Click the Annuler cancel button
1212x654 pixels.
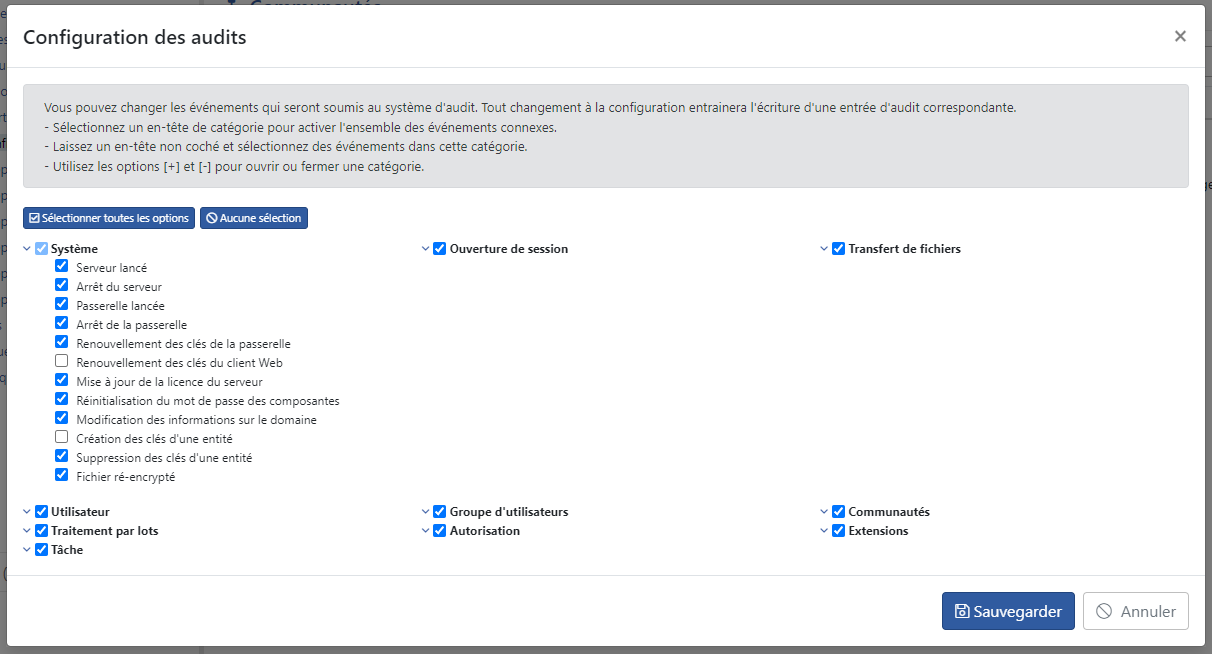1135,611
